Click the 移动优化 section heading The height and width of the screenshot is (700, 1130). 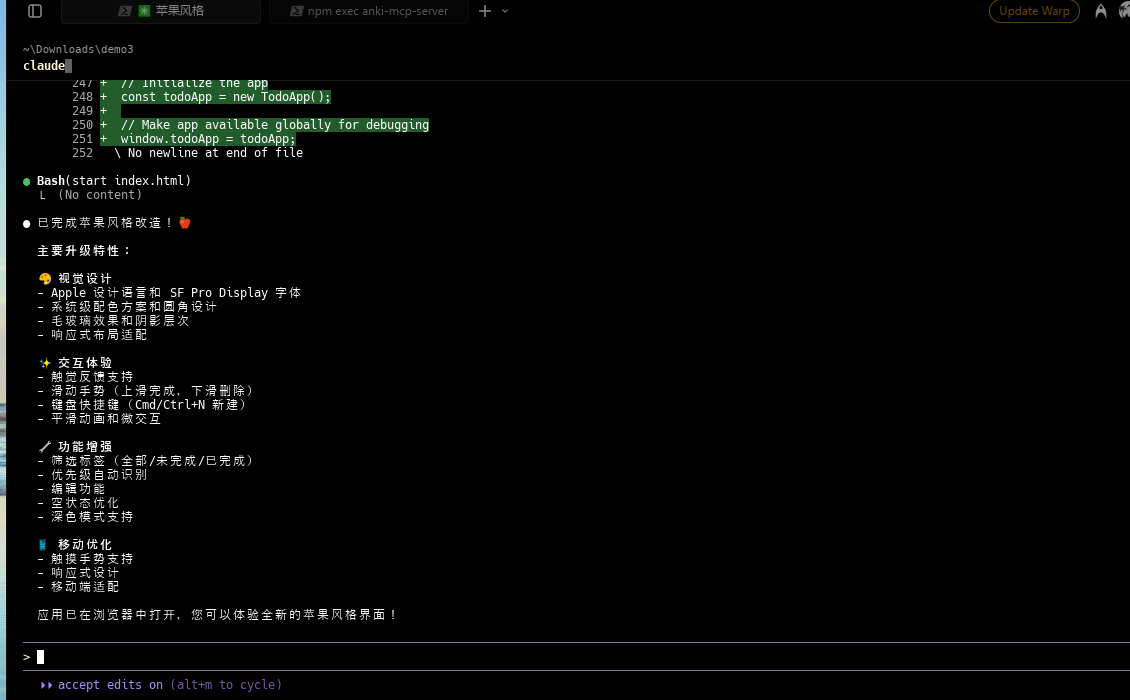coord(84,545)
